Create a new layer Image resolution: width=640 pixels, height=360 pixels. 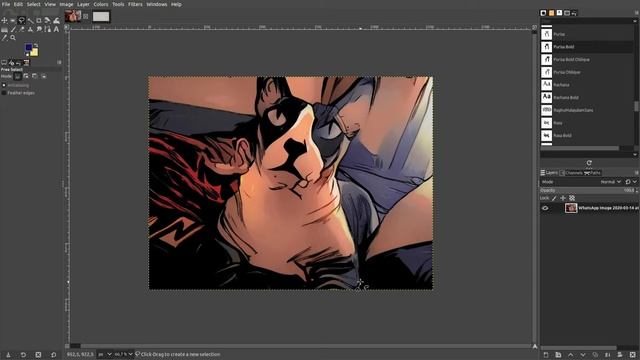click(x=546, y=355)
